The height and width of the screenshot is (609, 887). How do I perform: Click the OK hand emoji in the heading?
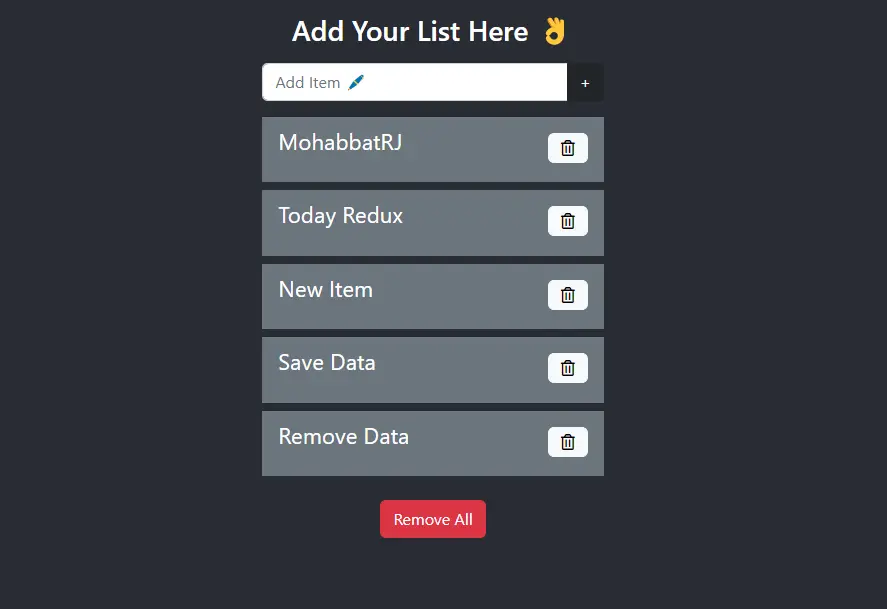[554, 31]
